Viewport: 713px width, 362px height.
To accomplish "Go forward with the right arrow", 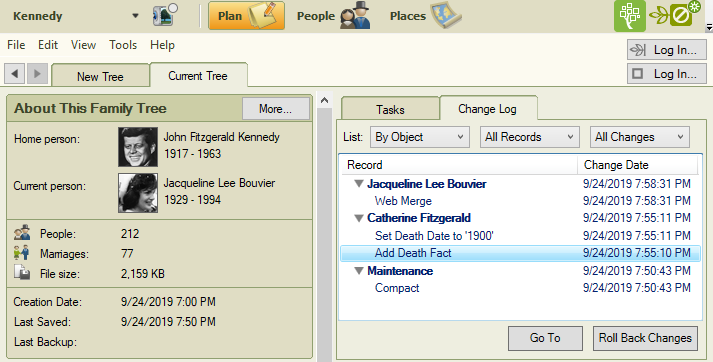I will (x=37, y=73).
